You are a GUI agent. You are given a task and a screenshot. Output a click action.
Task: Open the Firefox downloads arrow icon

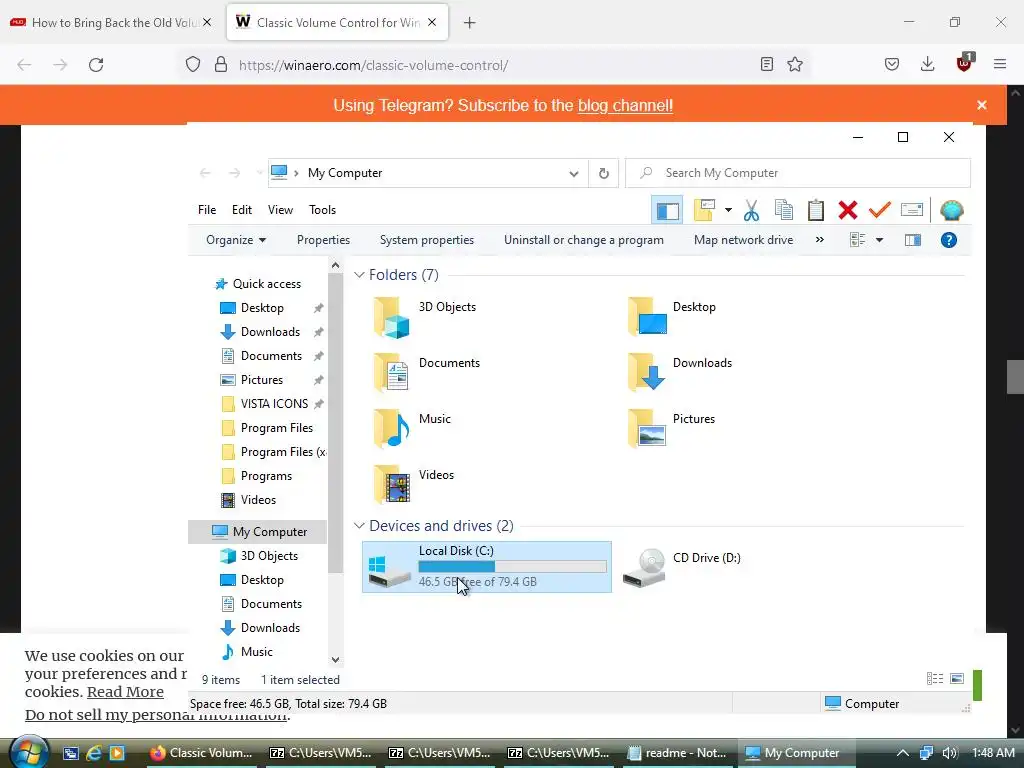pos(927,64)
